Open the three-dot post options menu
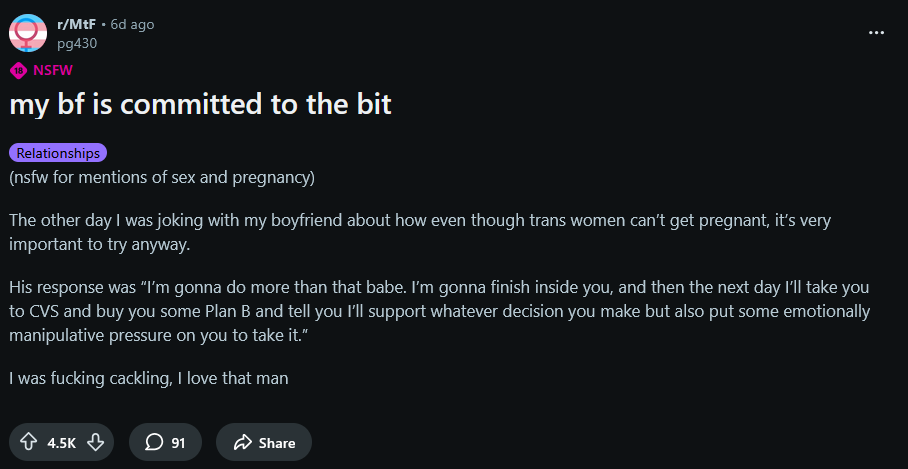This screenshot has width=908, height=469. pos(877,33)
